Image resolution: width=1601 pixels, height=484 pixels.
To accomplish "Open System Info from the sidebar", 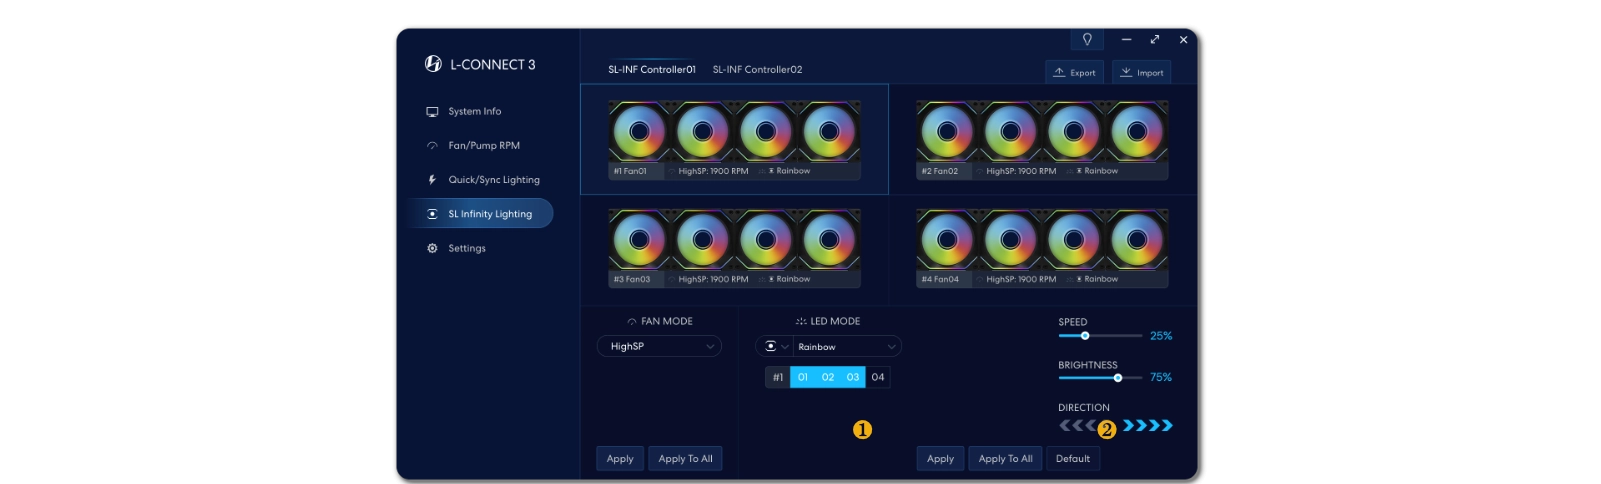I will coord(474,111).
